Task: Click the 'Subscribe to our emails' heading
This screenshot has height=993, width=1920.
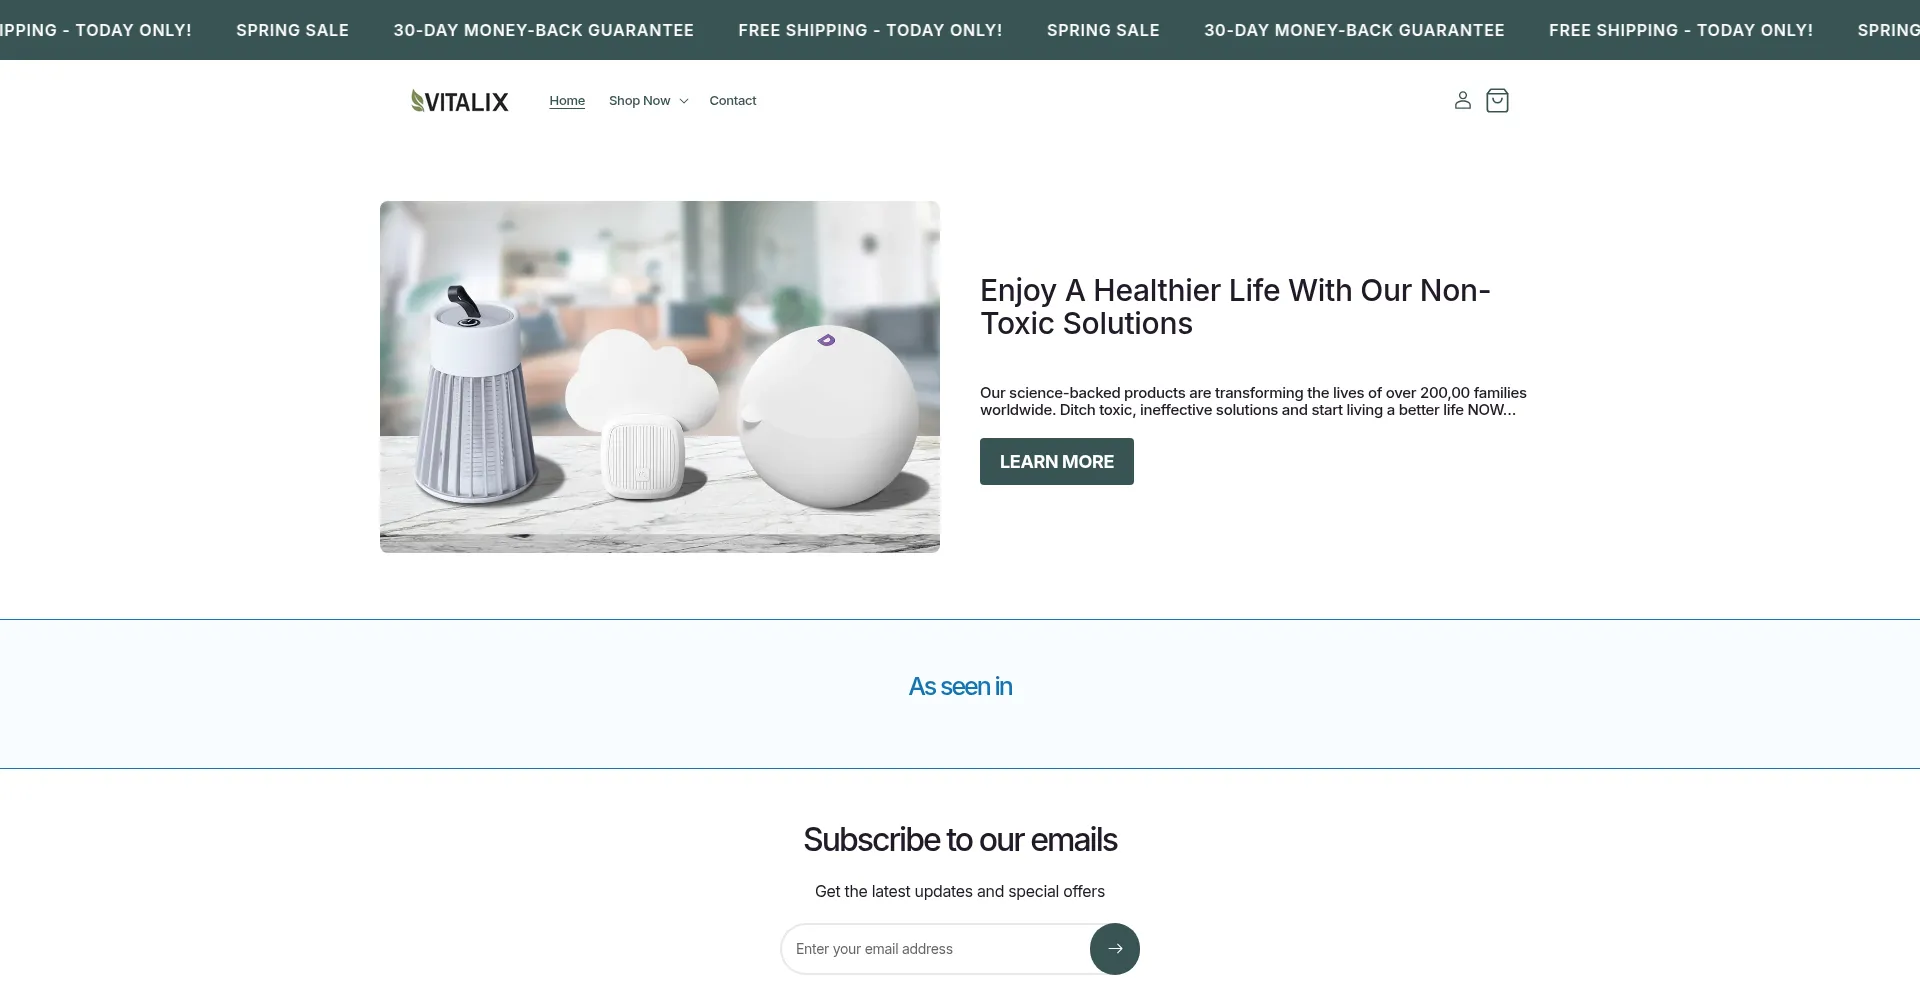Action: 960,839
